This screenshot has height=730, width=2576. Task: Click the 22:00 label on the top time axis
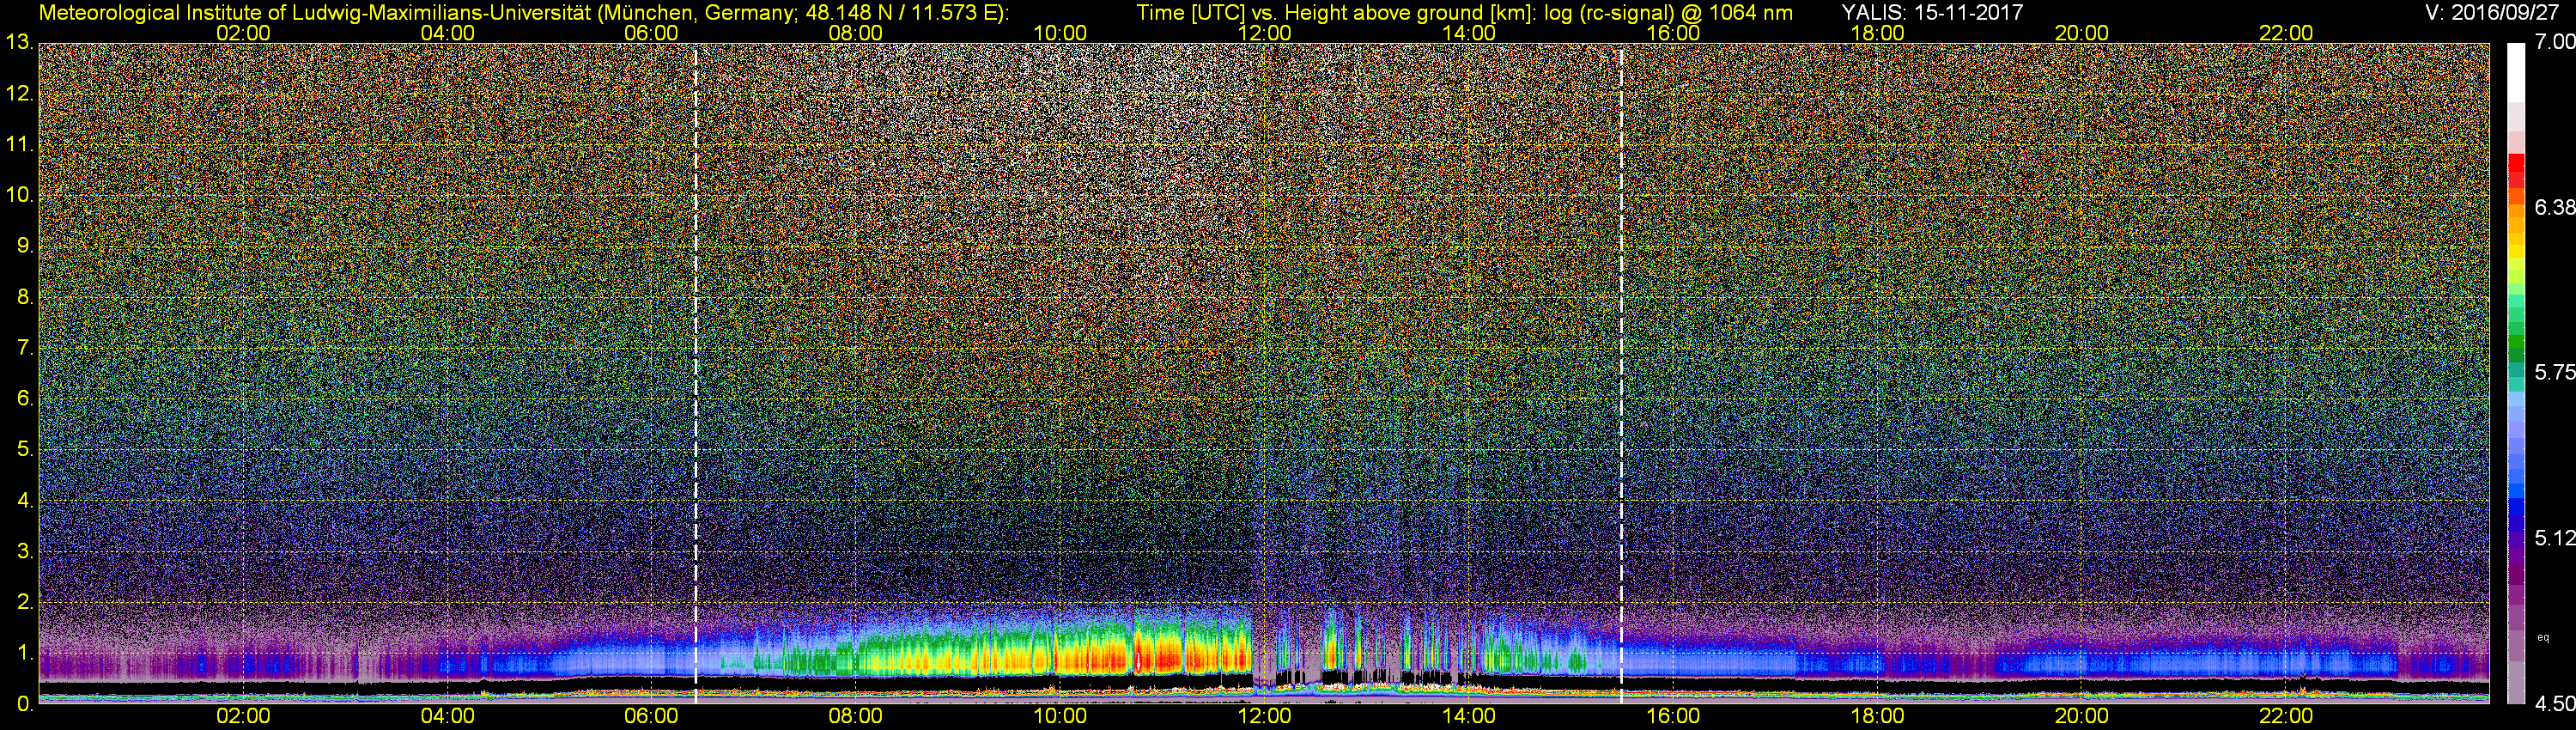coord(2286,33)
